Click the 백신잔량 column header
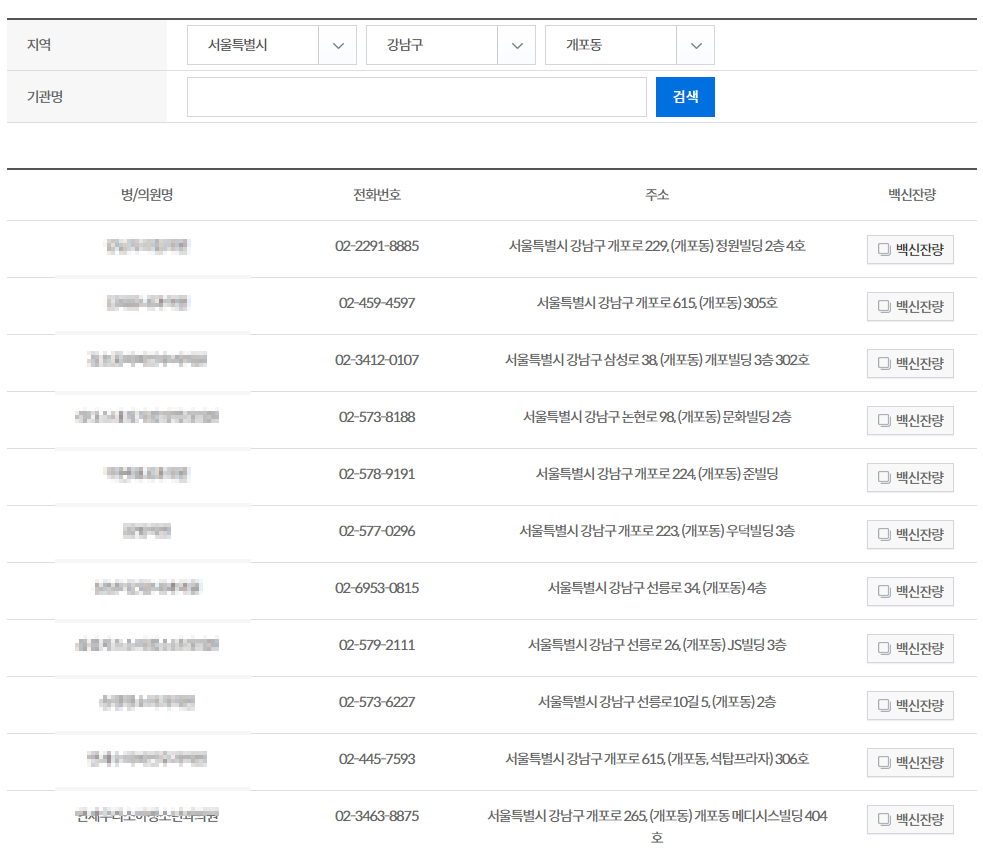This screenshot has height=852, width=983. (911, 194)
